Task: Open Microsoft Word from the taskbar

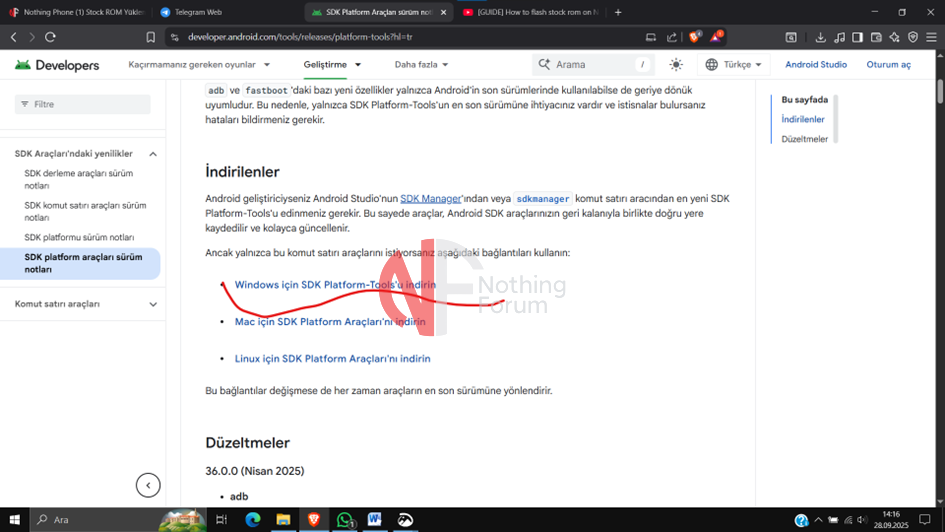Action: (375, 520)
